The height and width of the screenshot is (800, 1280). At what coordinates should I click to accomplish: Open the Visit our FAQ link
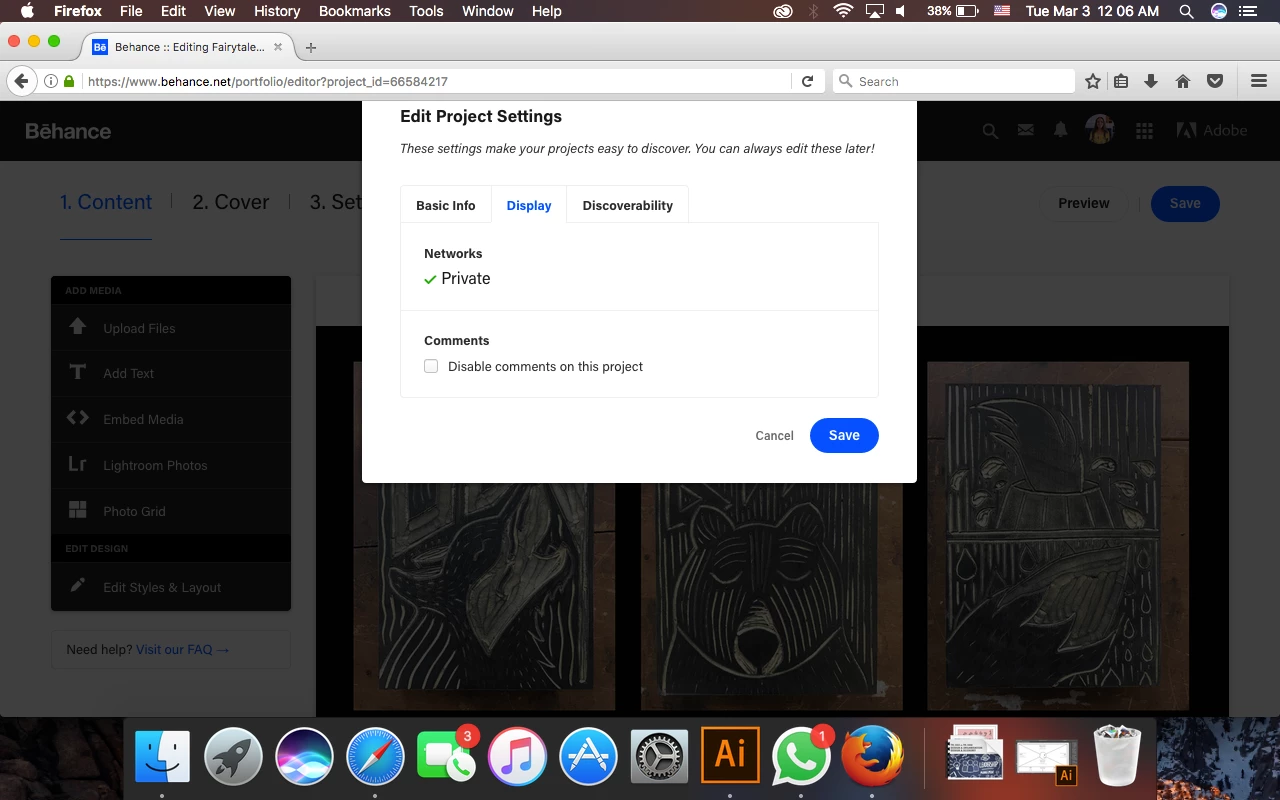click(183, 649)
